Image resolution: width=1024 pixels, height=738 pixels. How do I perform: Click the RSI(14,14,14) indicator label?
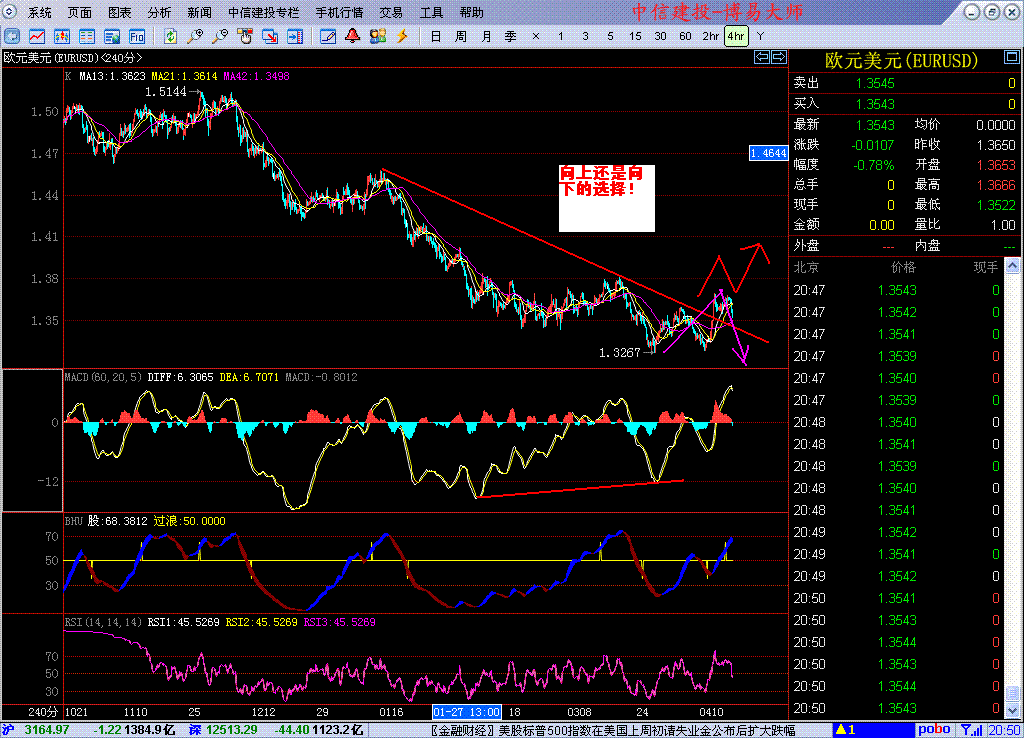pyautogui.click(x=103, y=622)
